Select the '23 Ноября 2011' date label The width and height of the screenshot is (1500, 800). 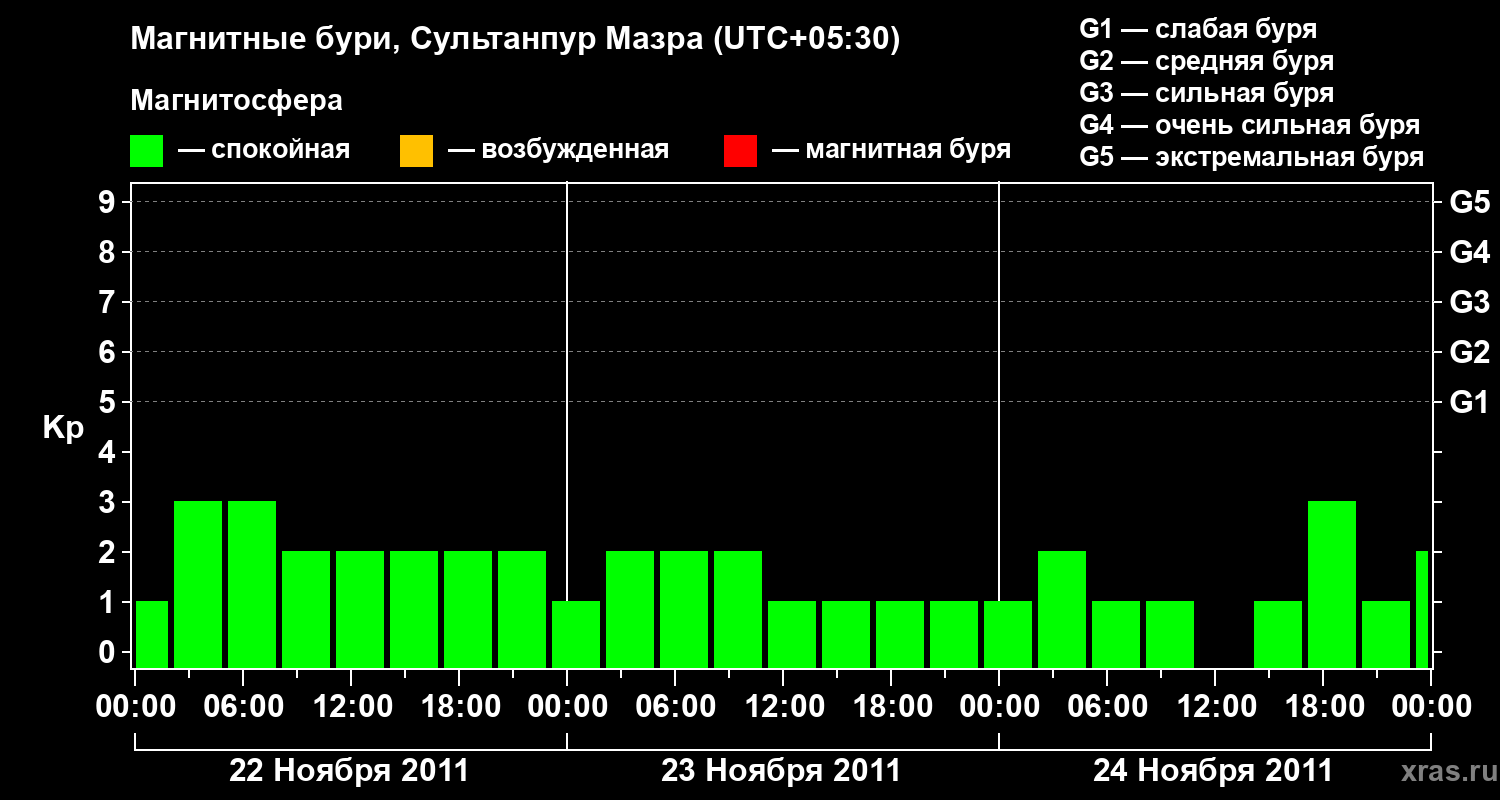[781, 771]
